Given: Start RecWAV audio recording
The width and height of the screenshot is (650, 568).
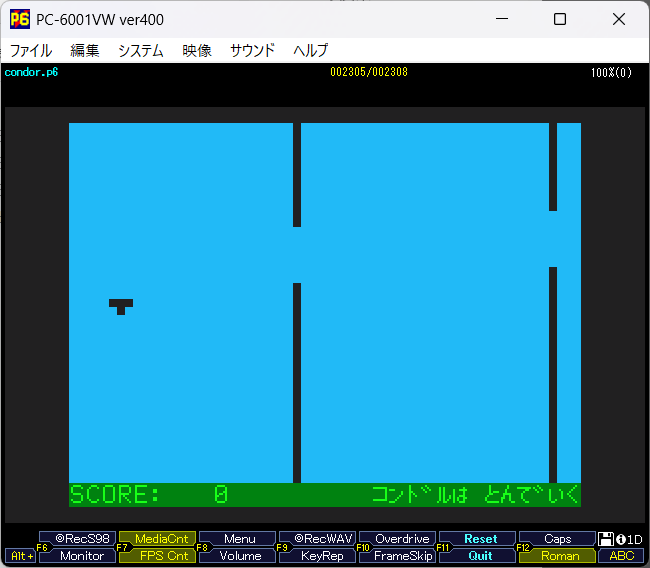Looking at the screenshot, I should tap(317, 539).
